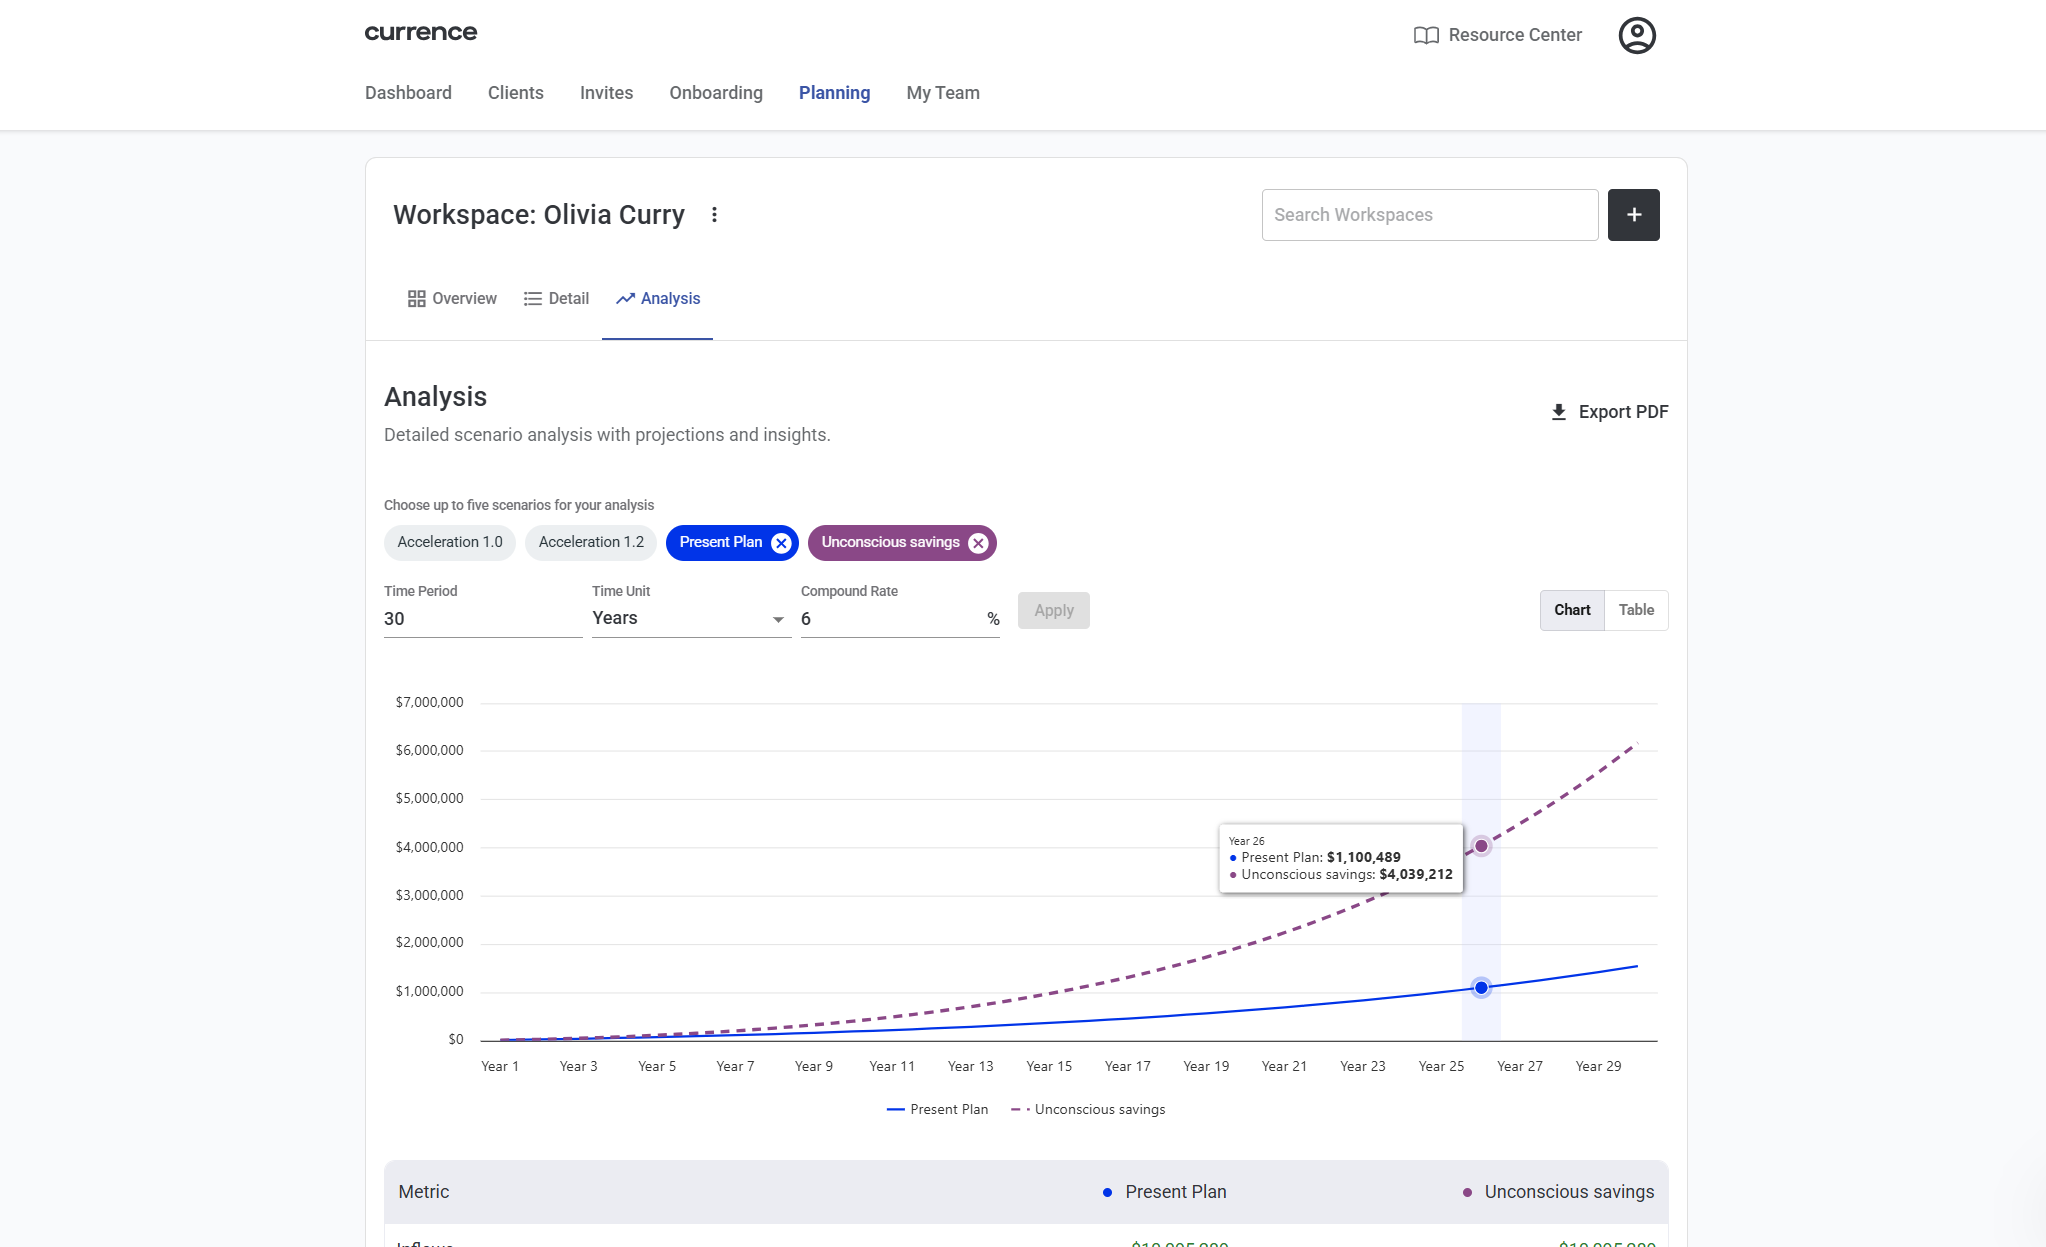
Task: Click the Export PDF download icon
Action: click(x=1558, y=412)
